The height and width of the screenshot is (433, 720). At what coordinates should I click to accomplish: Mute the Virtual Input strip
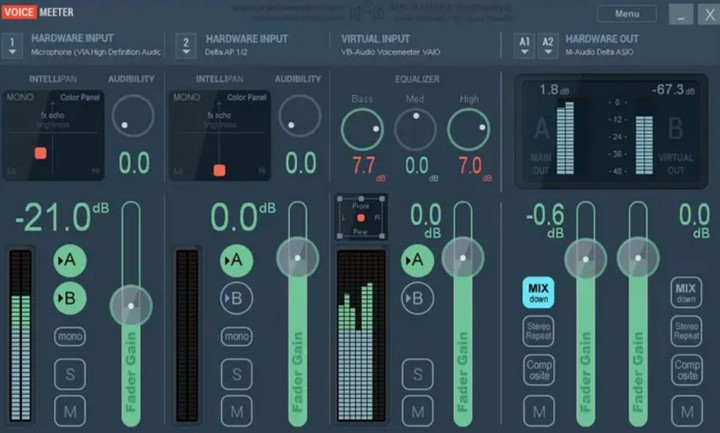[417, 411]
